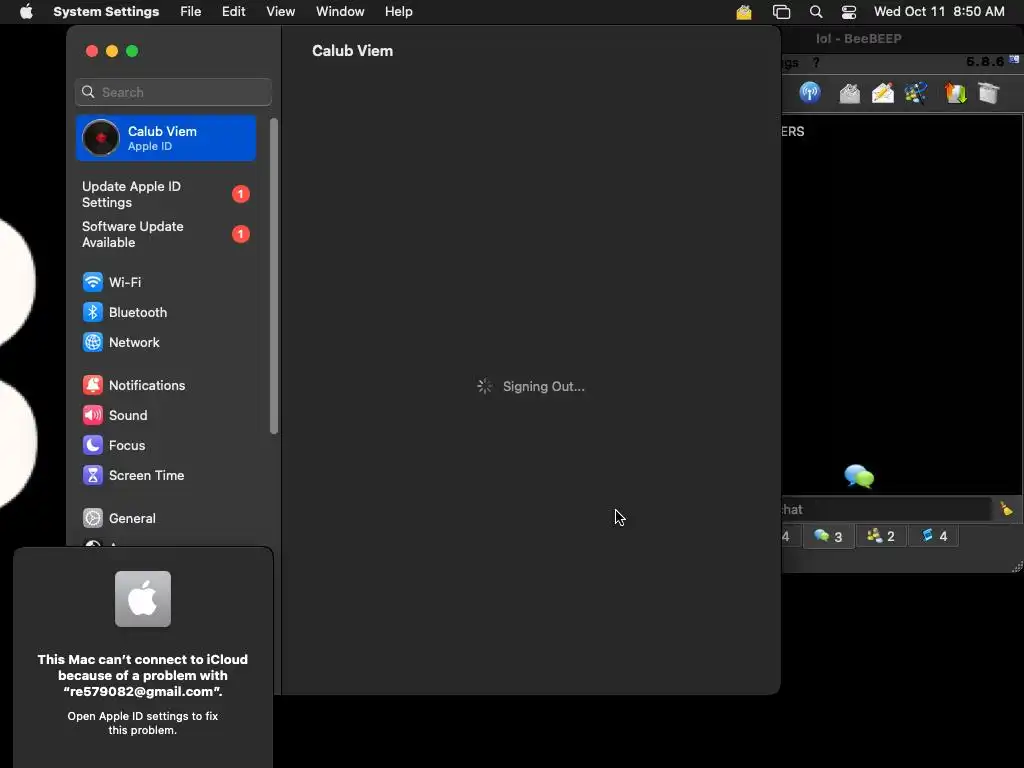Open the Edit menu
Image resolution: width=1024 pixels, height=768 pixels.
233,12
